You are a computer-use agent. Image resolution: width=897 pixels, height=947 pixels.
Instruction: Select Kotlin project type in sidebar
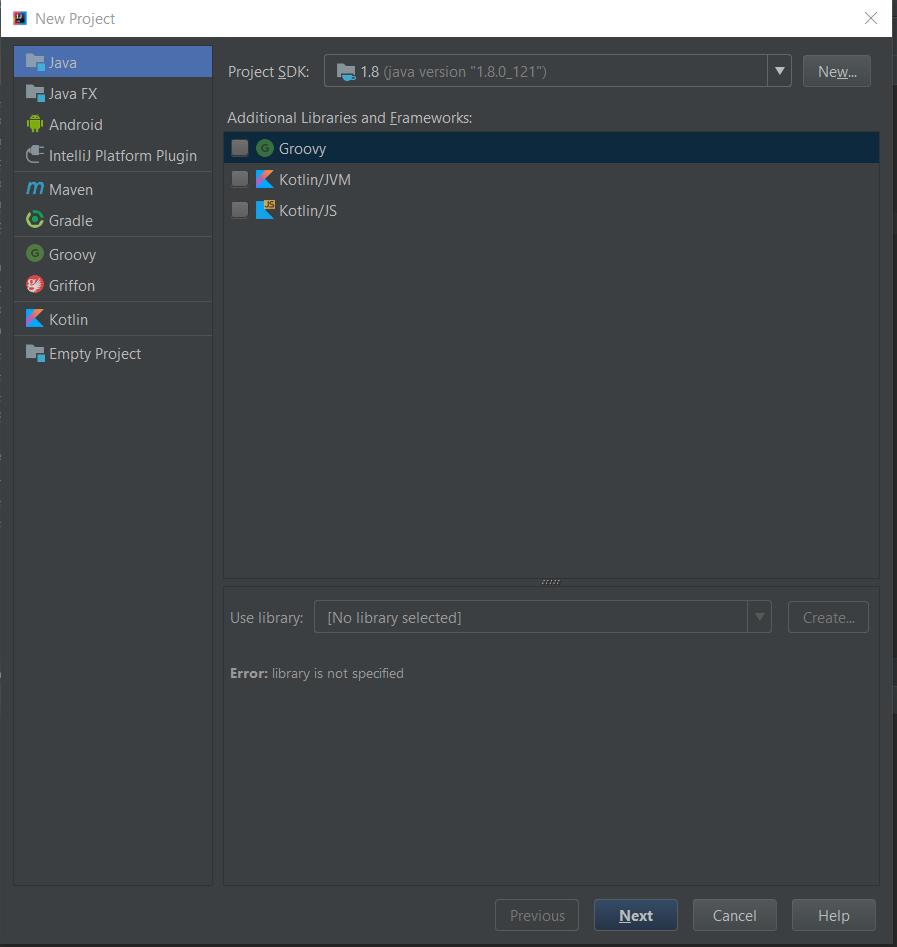pyautogui.click(x=113, y=319)
